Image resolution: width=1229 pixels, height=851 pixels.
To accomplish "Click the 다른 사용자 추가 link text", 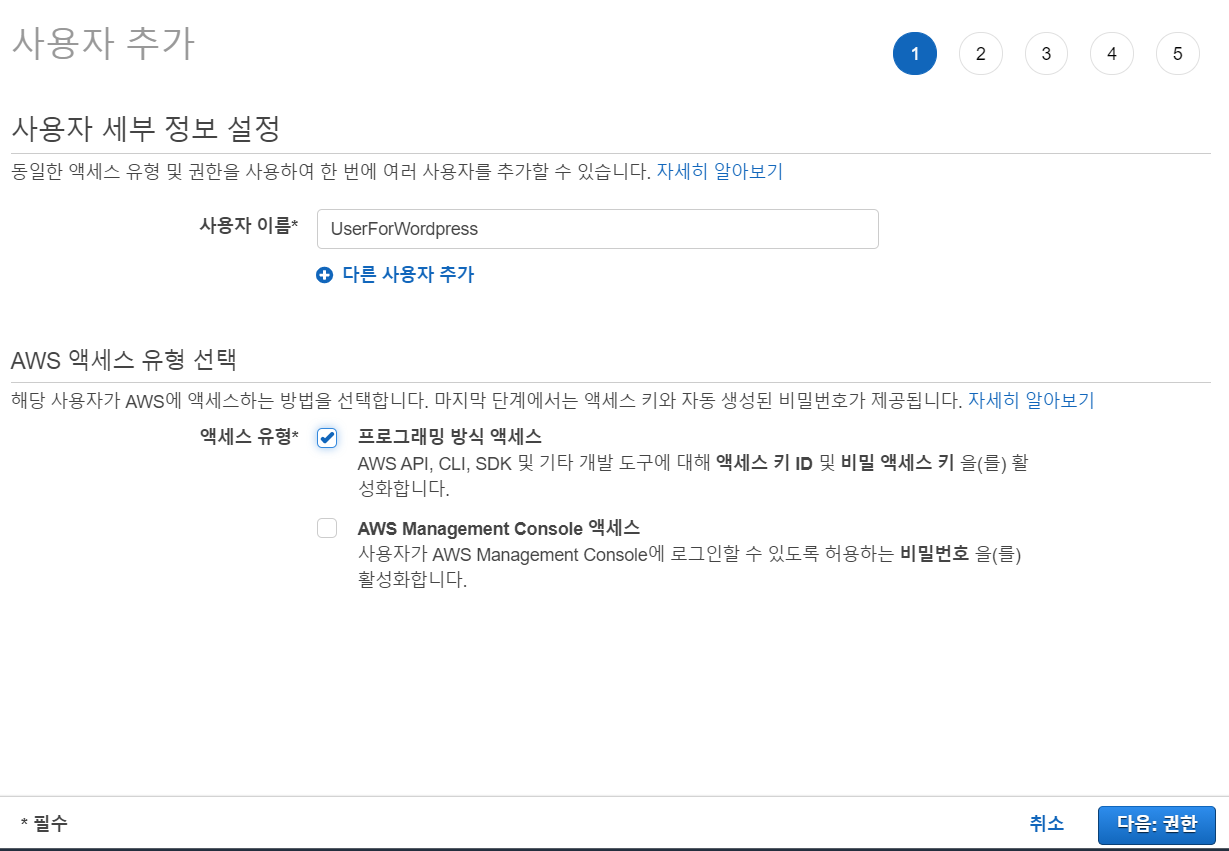I will click(408, 275).
